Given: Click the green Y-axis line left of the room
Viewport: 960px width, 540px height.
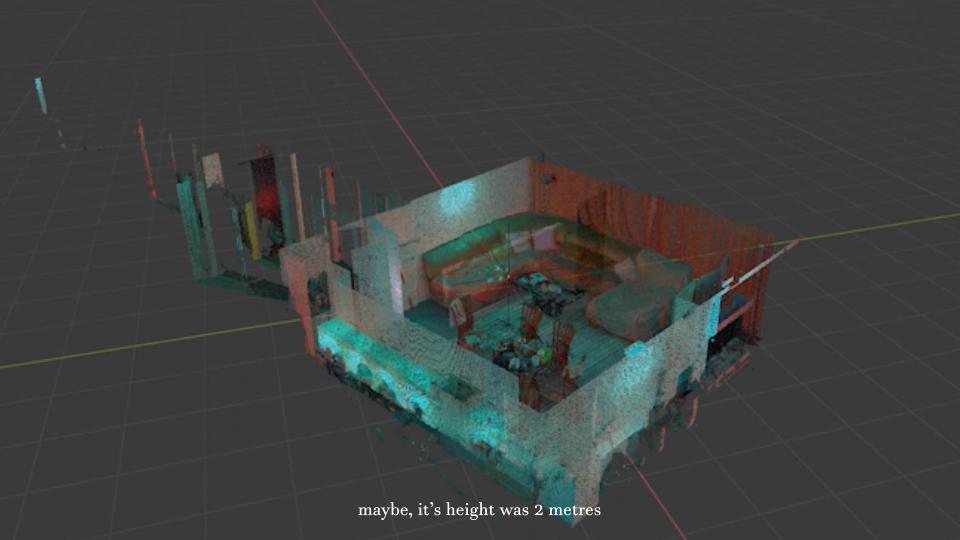Looking at the screenshot, I should click(150, 345).
